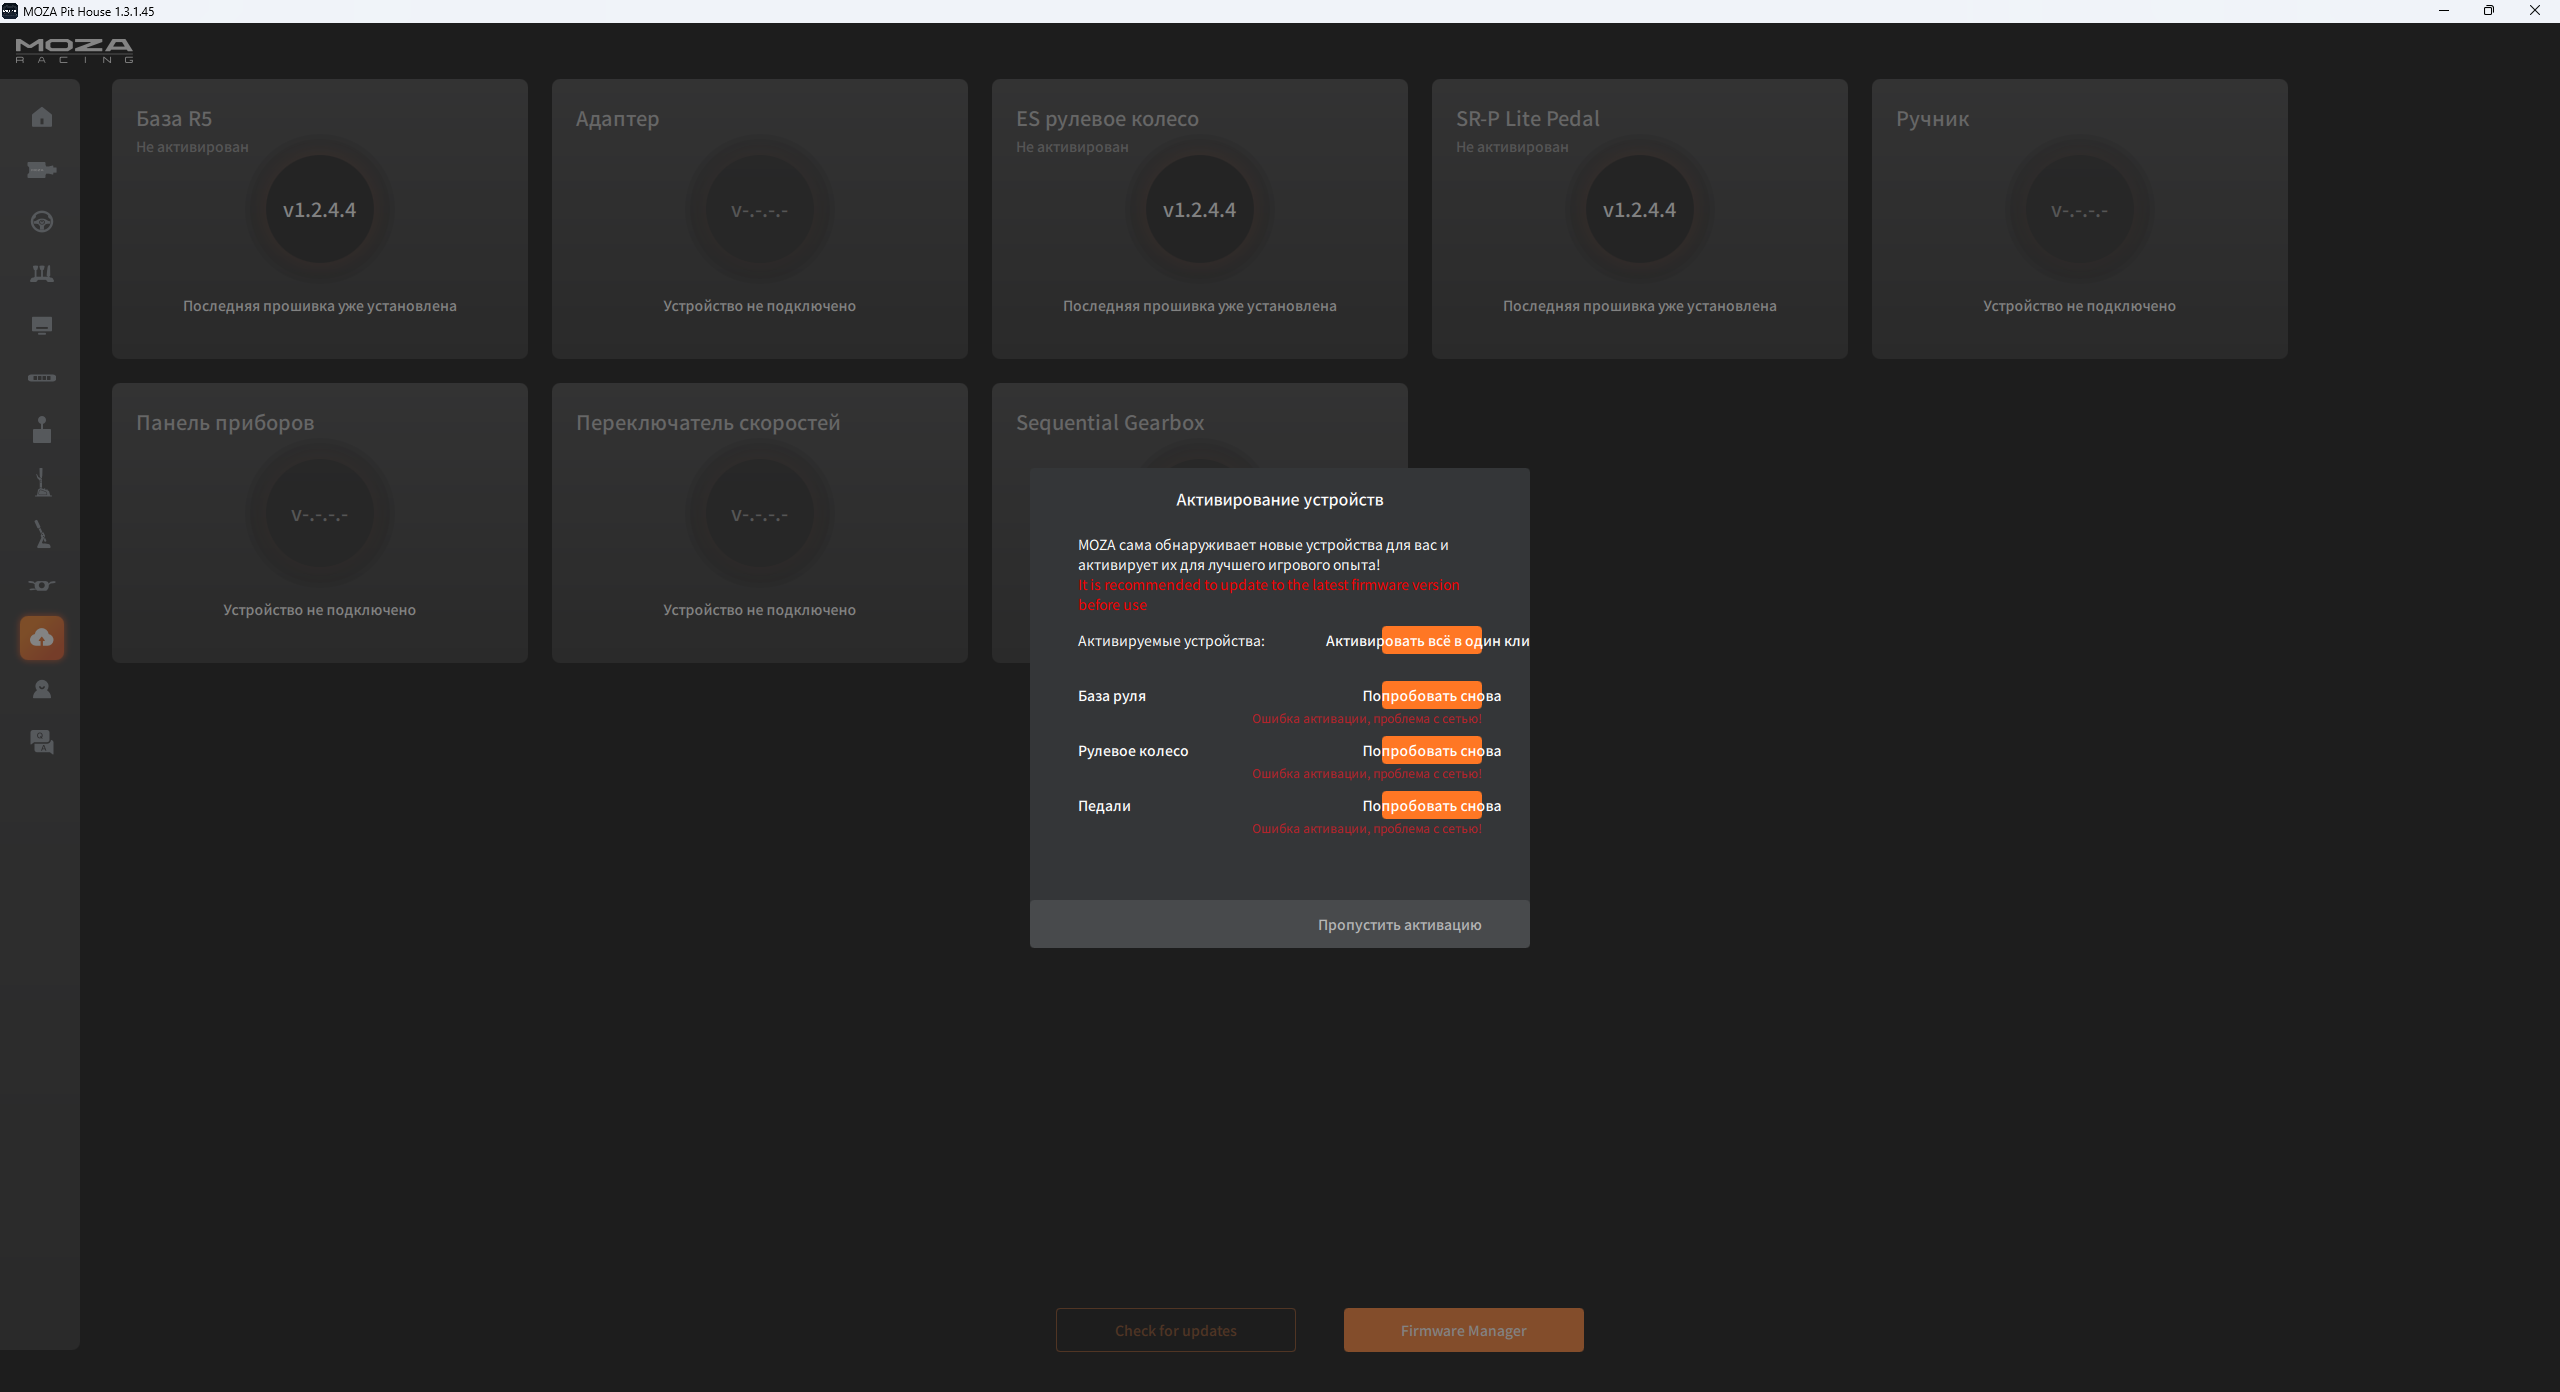Open the Home icon in sidebar

(42, 118)
